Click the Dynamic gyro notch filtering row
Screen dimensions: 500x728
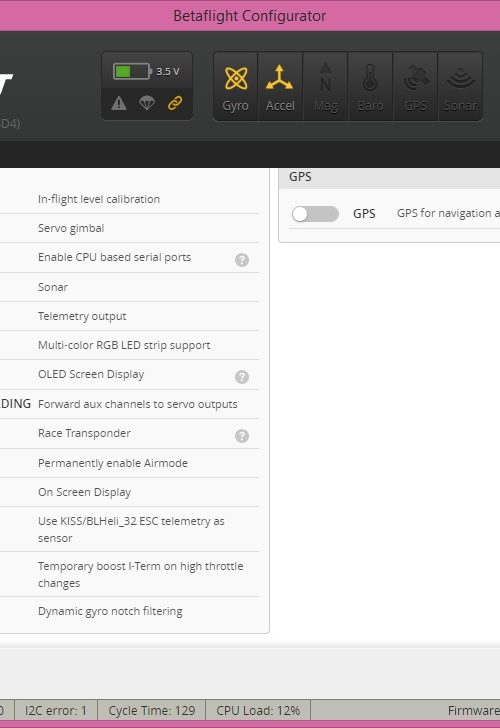130,611
